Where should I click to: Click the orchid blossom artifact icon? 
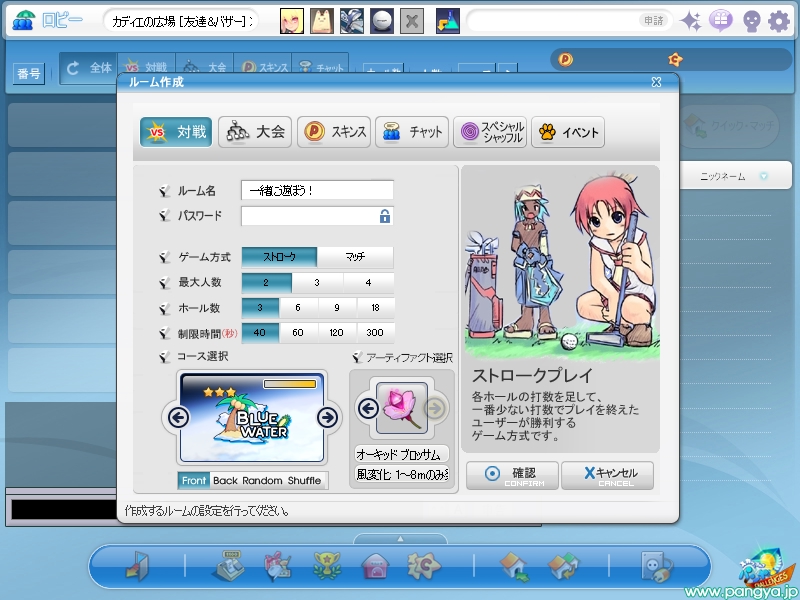[402, 408]
